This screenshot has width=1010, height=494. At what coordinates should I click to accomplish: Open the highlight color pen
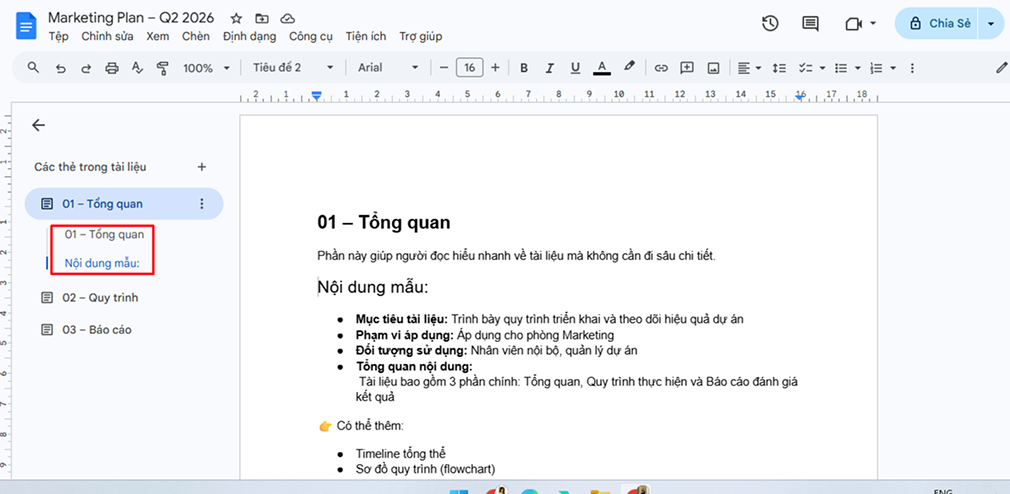629,66
